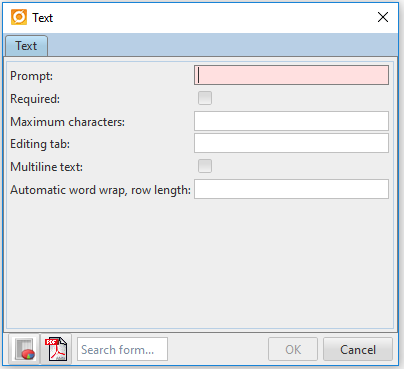Click the Multiline text label
The width and height of the screenshot is (404, 369).
(x=47, y=167)
